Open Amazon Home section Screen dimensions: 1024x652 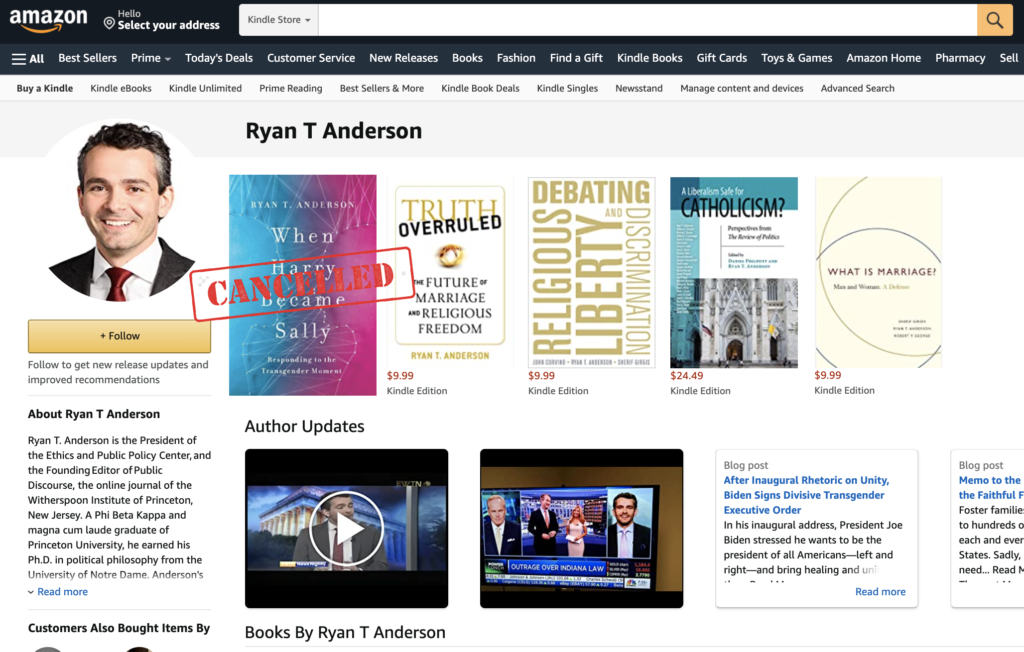[884, 58]
